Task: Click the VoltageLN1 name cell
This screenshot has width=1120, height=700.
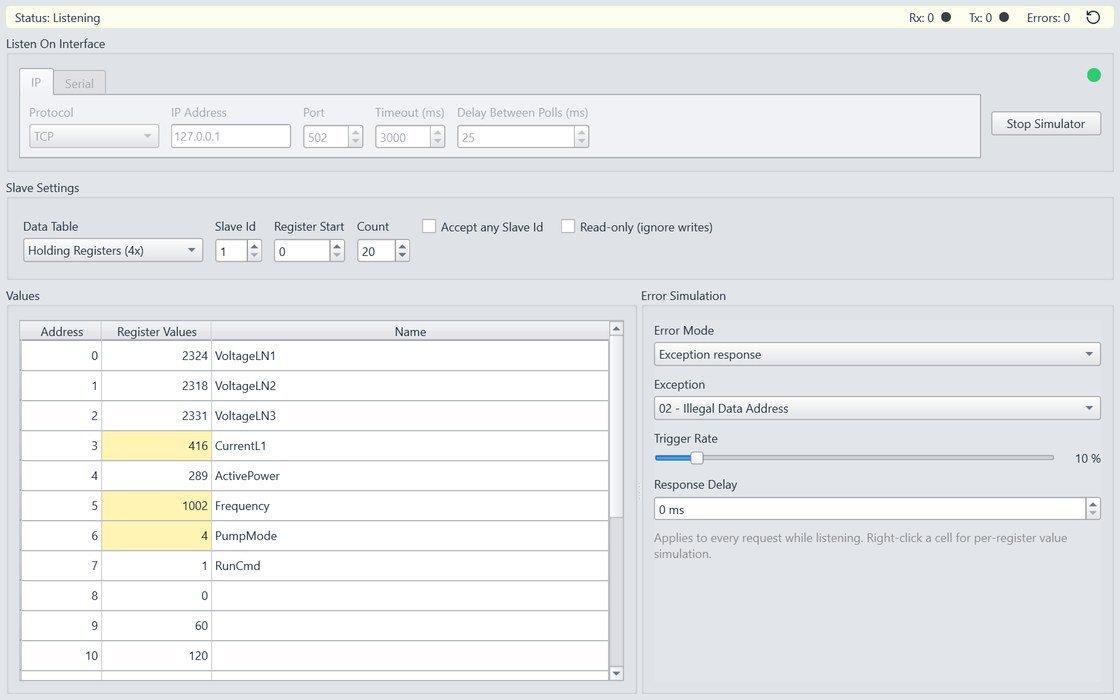Action: pos(410,356)
